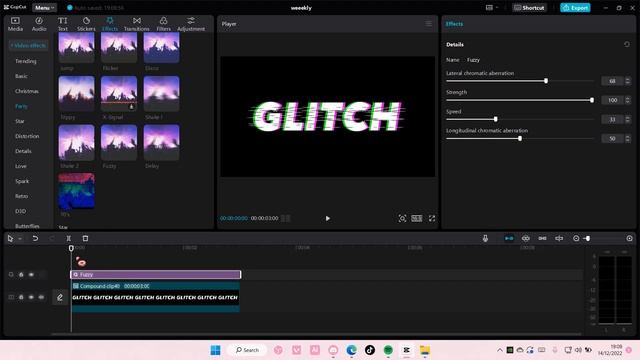The width and height of the screenshot is (640, 360).
Task: Reset effect details with the reset icon
Action: [627, 44]
